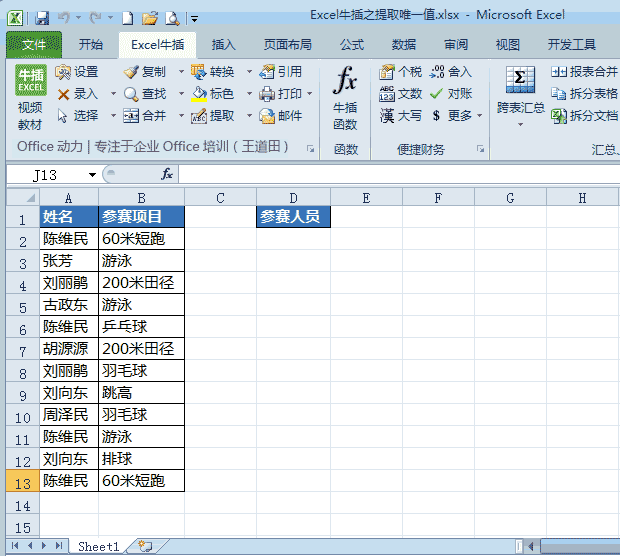Click the 文数 tool

400,94
